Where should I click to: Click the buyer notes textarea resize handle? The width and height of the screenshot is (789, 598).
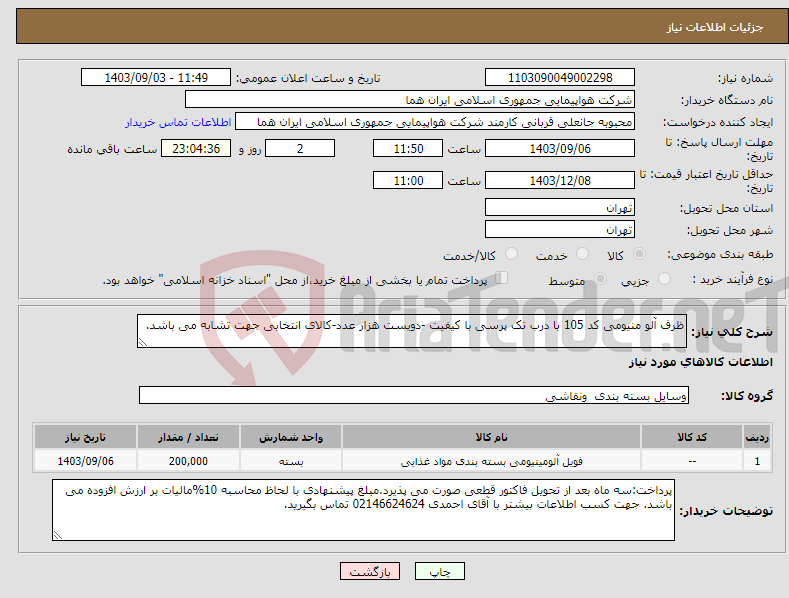coord(58,536)
